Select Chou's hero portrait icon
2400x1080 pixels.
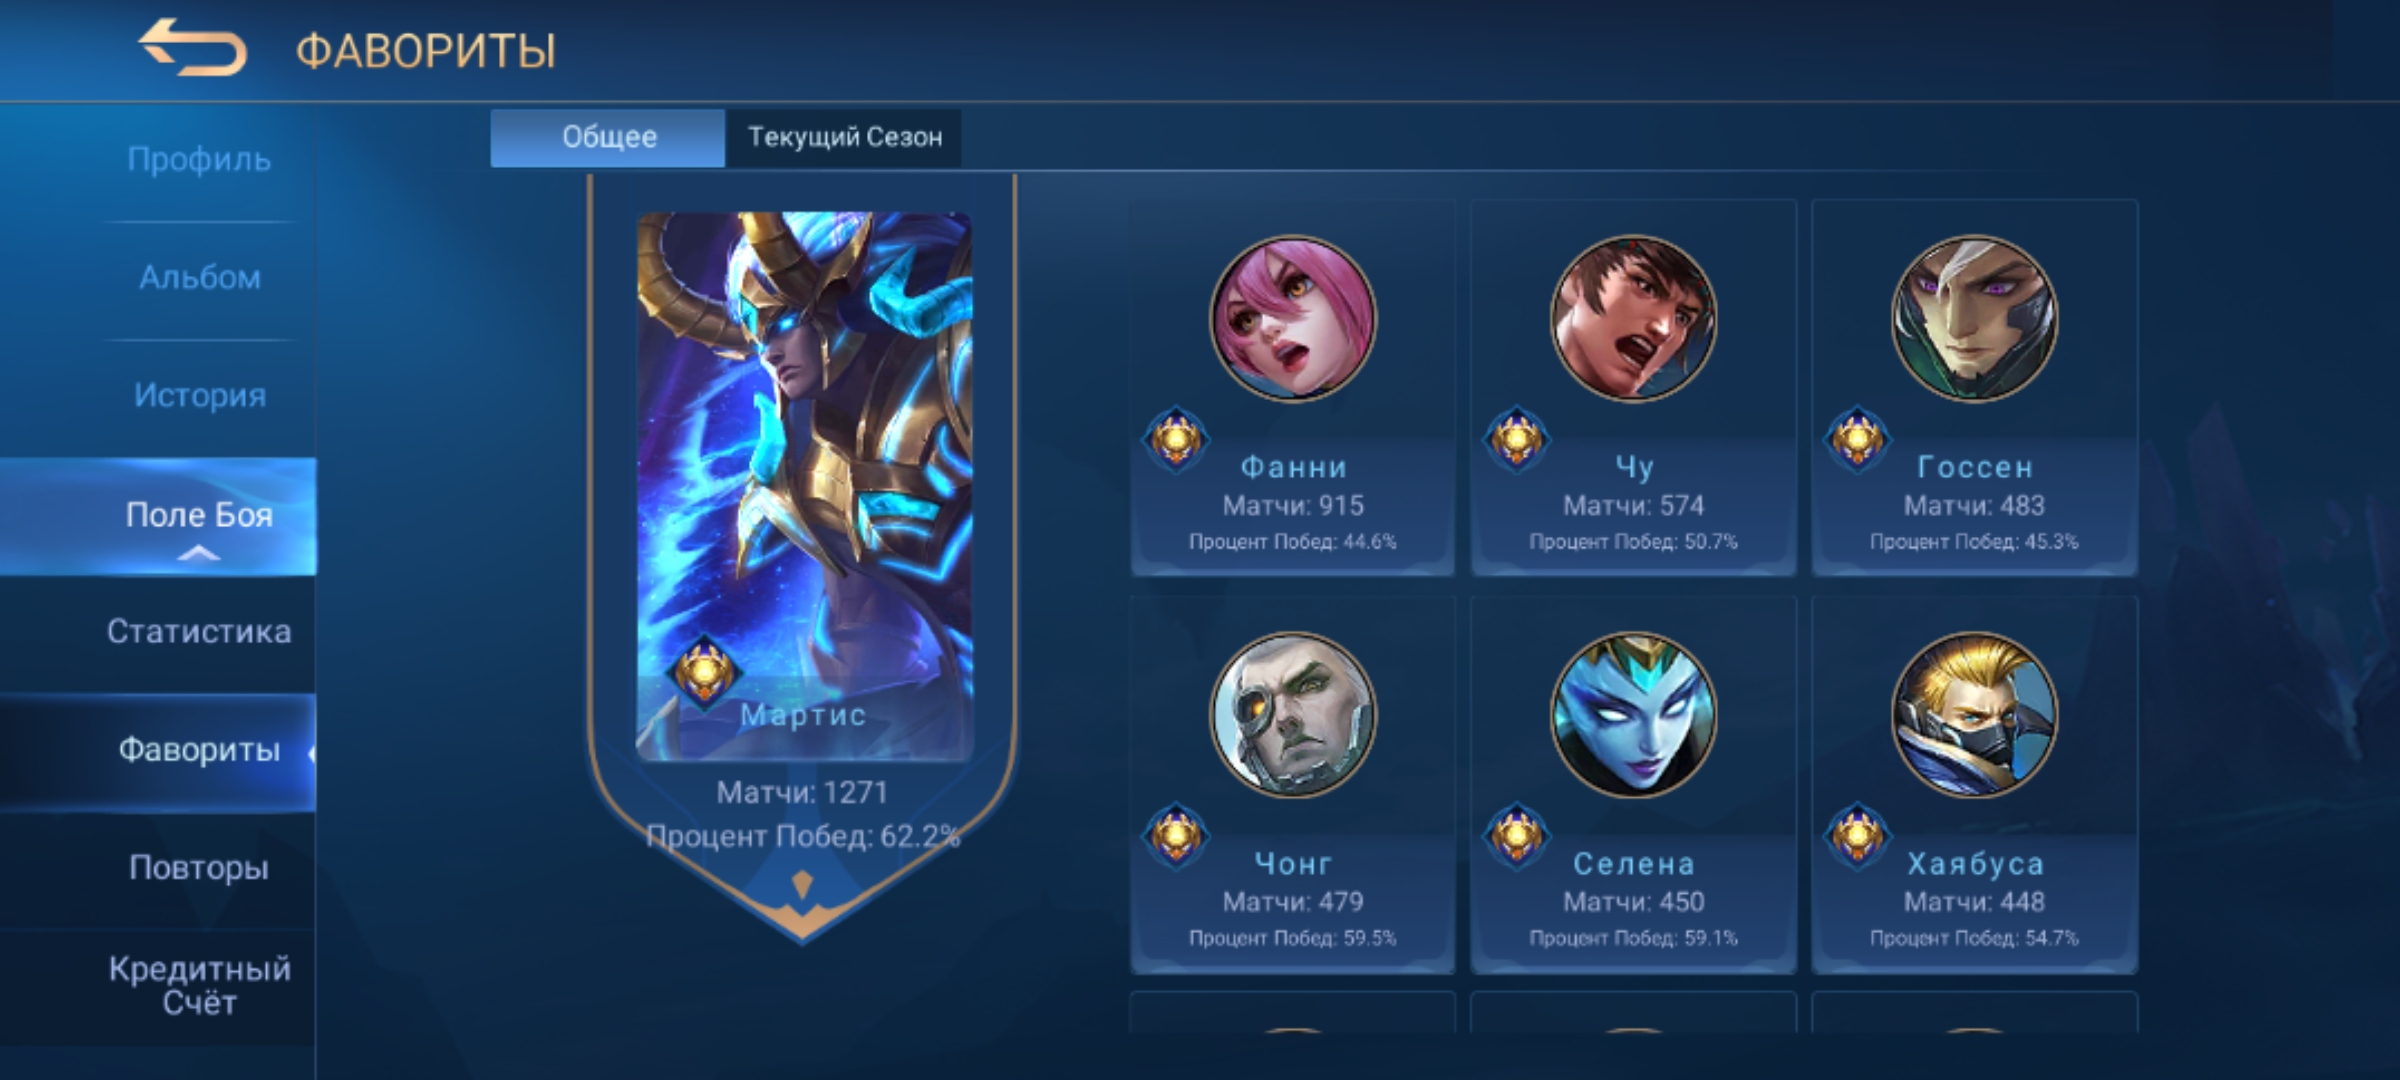pyautogui.click(x=1633, y=318)
